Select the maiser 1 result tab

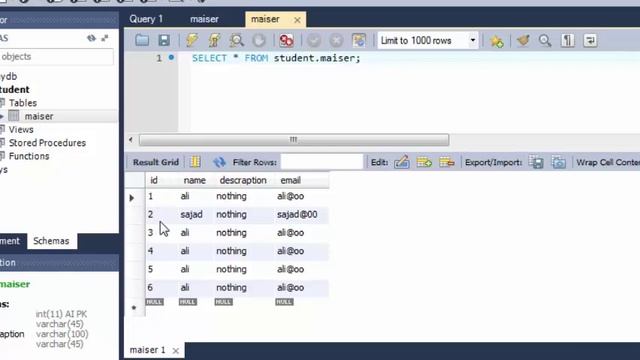tap(147, 350)
